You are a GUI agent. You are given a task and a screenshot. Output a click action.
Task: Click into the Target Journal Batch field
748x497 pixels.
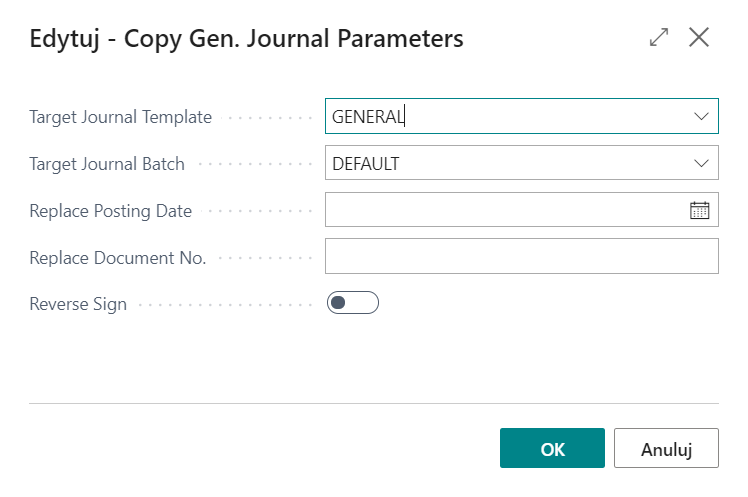[x=521, y=163]
